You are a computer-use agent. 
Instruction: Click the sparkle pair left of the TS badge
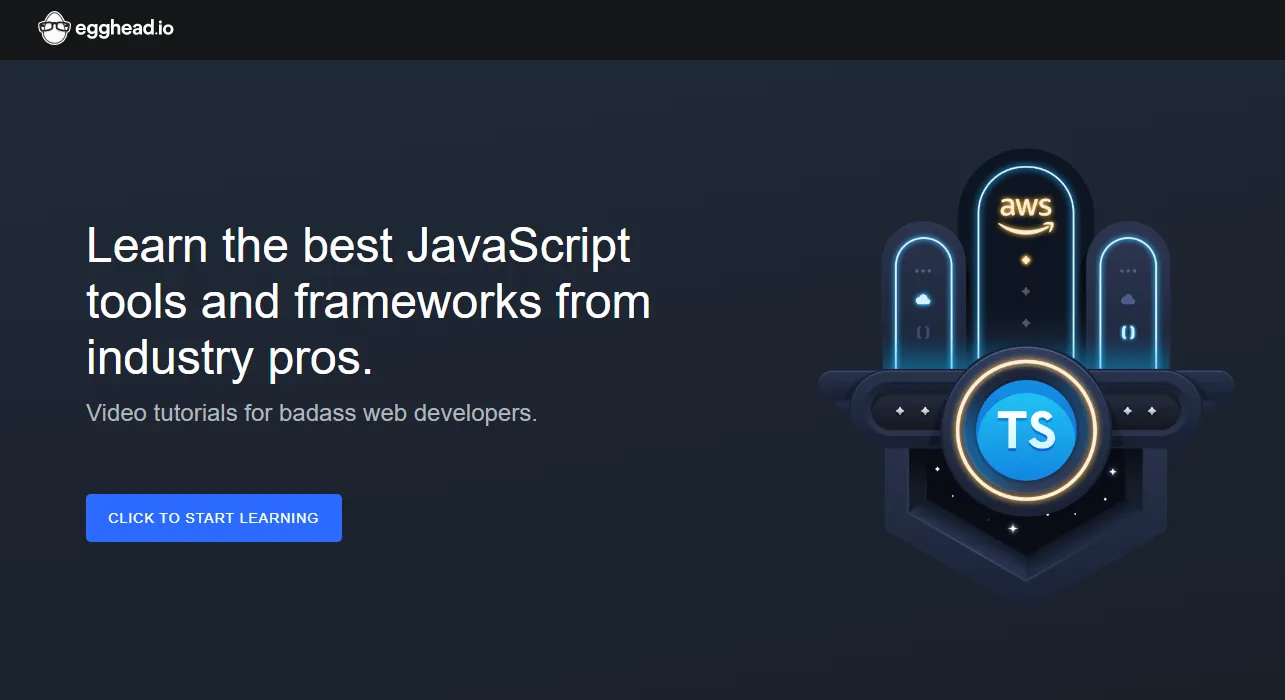[912, 411]
